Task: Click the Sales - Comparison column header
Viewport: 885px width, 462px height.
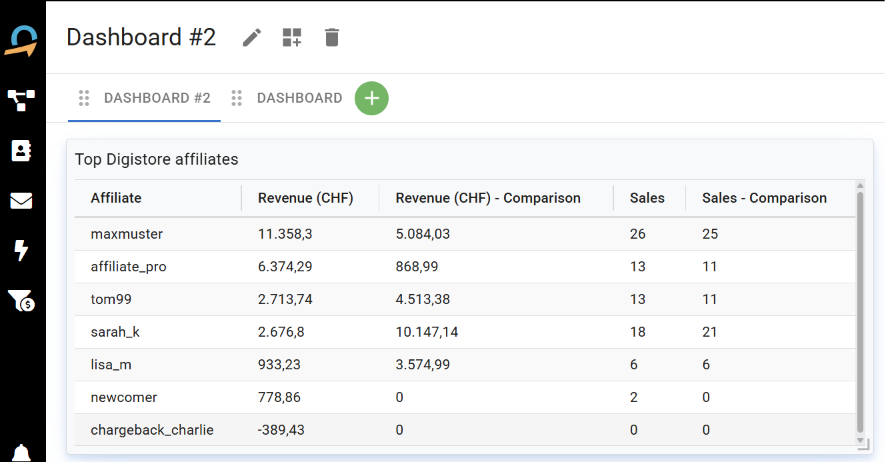Action: [764, 198]
